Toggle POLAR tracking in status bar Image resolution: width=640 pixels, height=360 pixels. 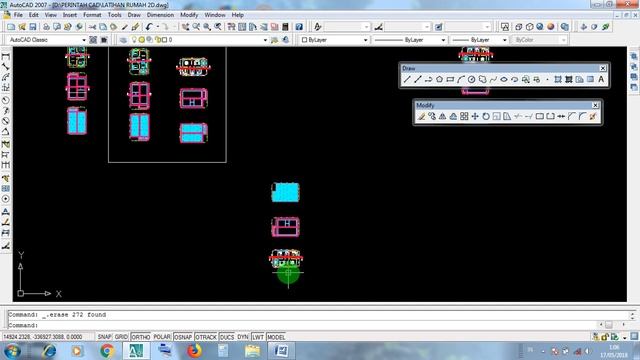tap(162, 337)
